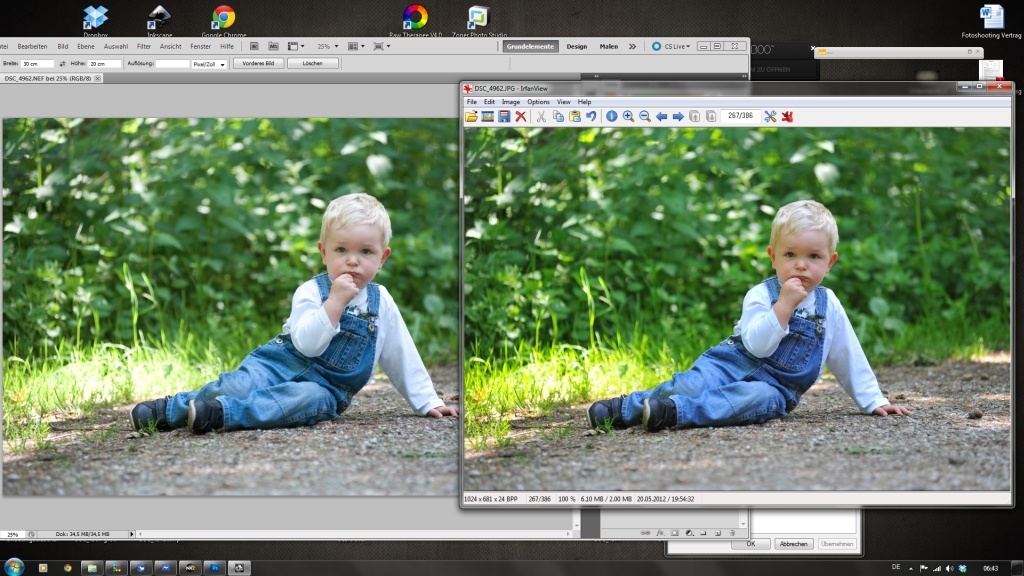The width and height of the screenshot is (1024, 576).
Task: Open arrange documents dropdown
Action: coord(356,46)
